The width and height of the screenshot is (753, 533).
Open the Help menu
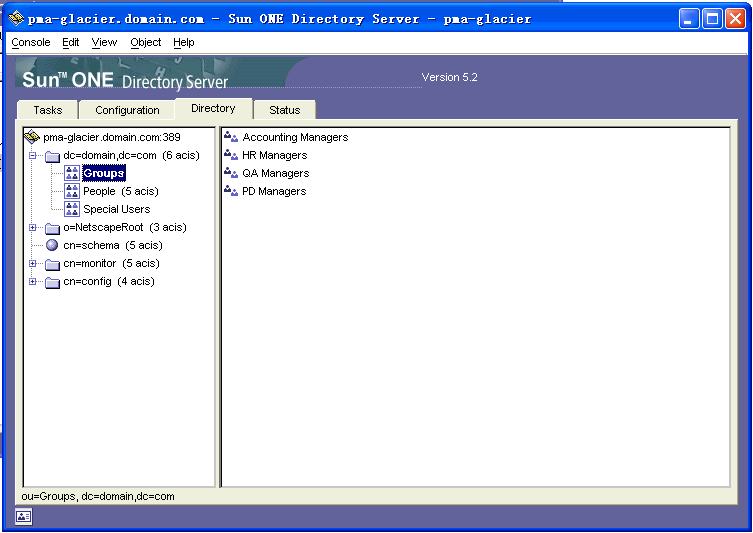tap(183, 42)
